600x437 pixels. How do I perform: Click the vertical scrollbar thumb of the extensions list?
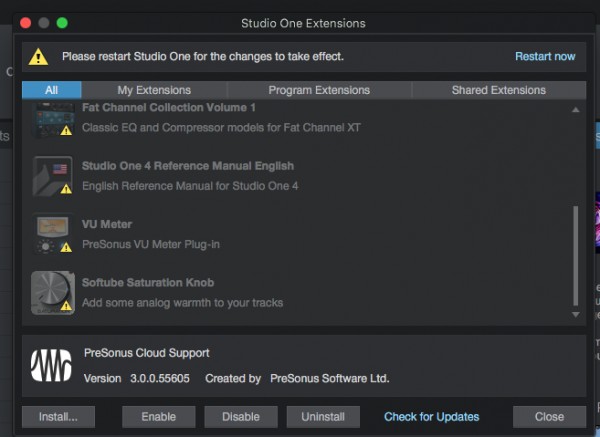pos(575,256)
